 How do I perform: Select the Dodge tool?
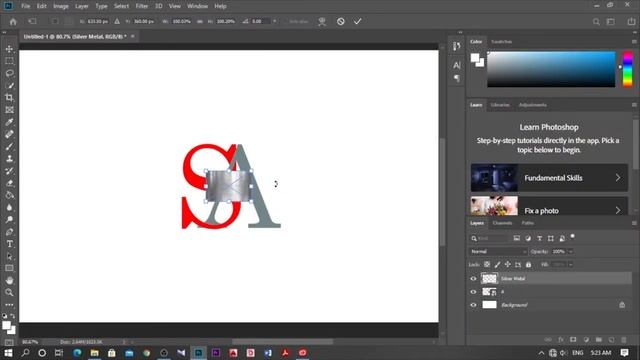pos(9,220)
